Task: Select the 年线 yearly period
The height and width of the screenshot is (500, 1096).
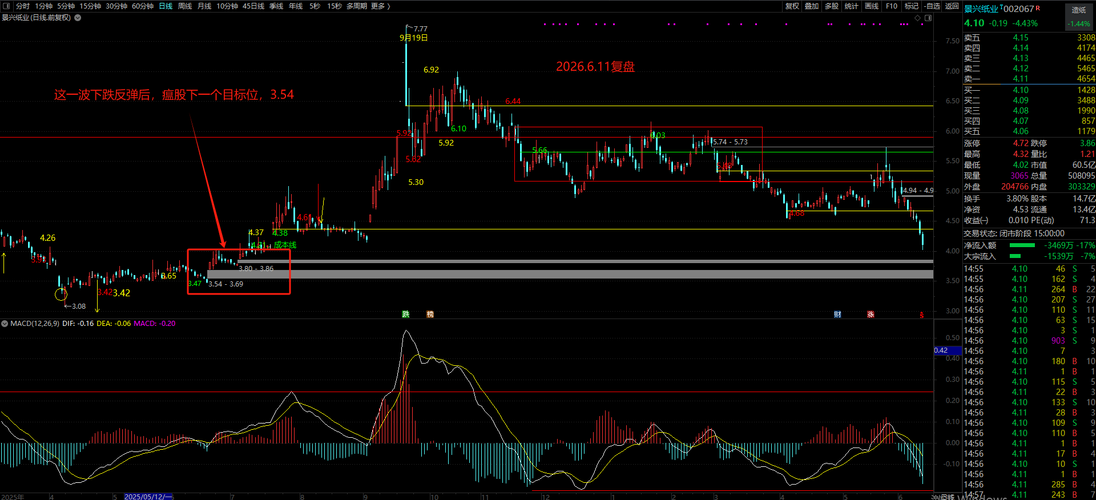Action: click(295, 6)
